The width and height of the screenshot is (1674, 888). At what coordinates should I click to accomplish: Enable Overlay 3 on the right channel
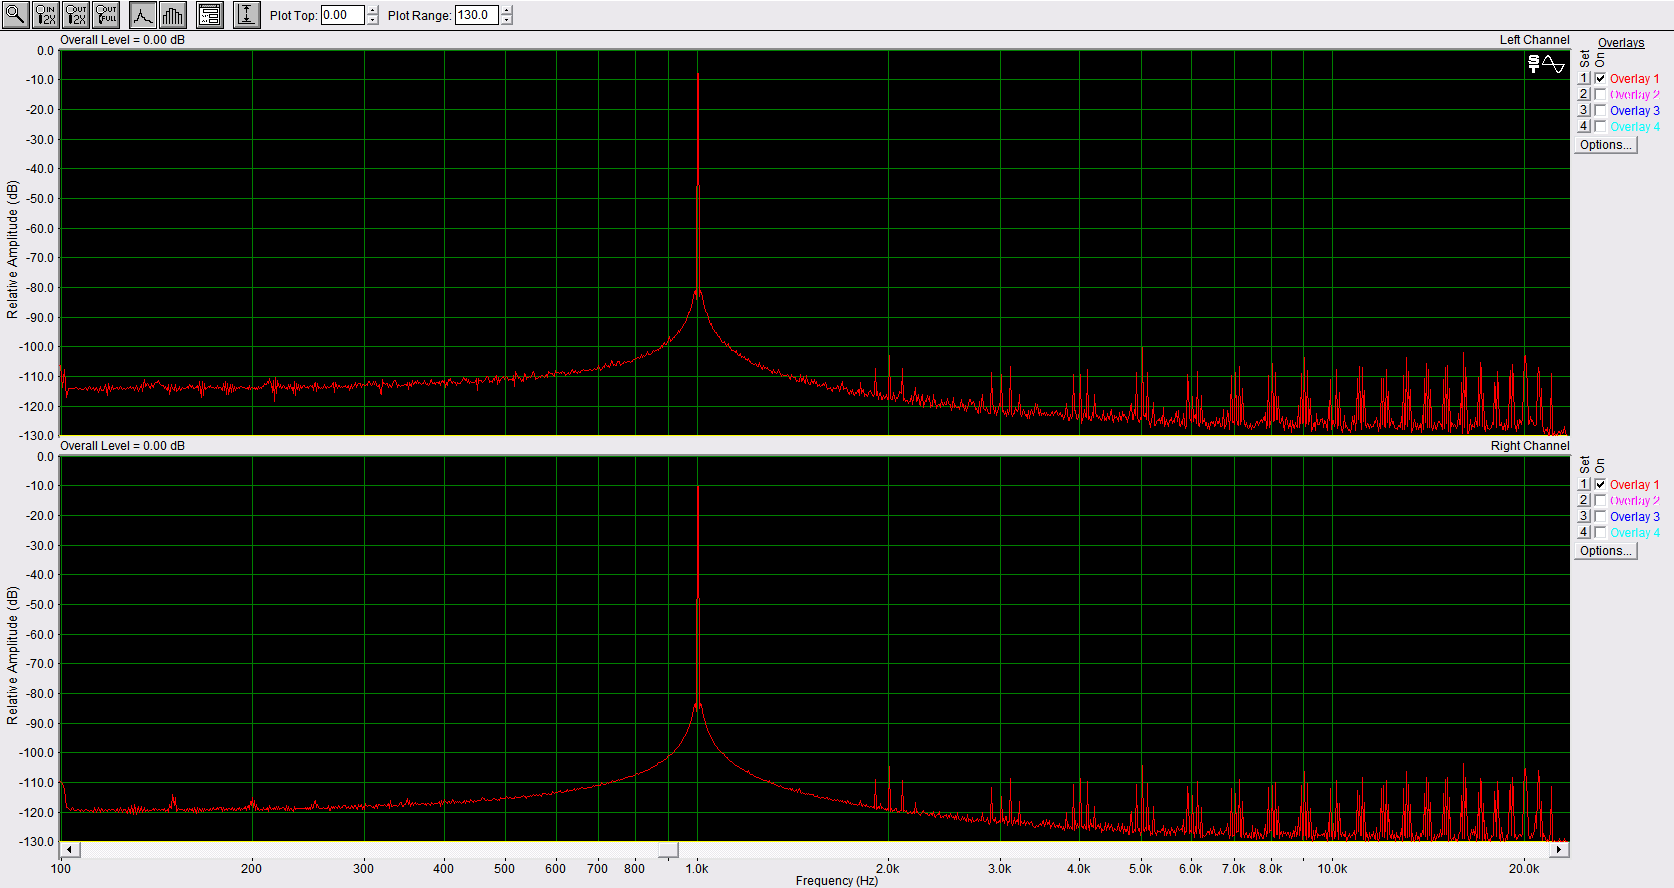coord(1600,517)
